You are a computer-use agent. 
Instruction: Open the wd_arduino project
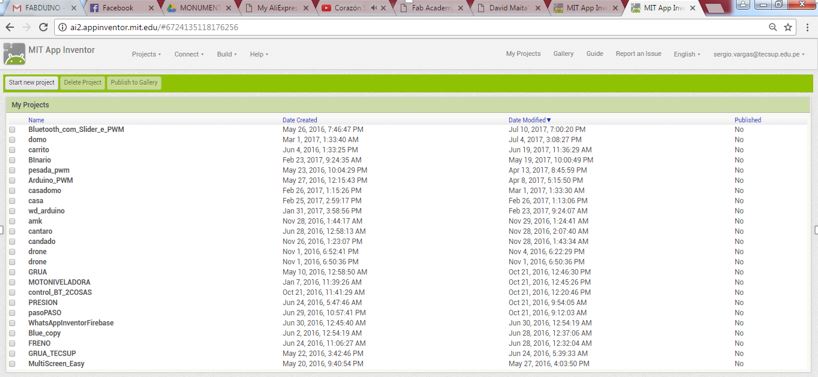pyautogui.click(x=46, y=211)
